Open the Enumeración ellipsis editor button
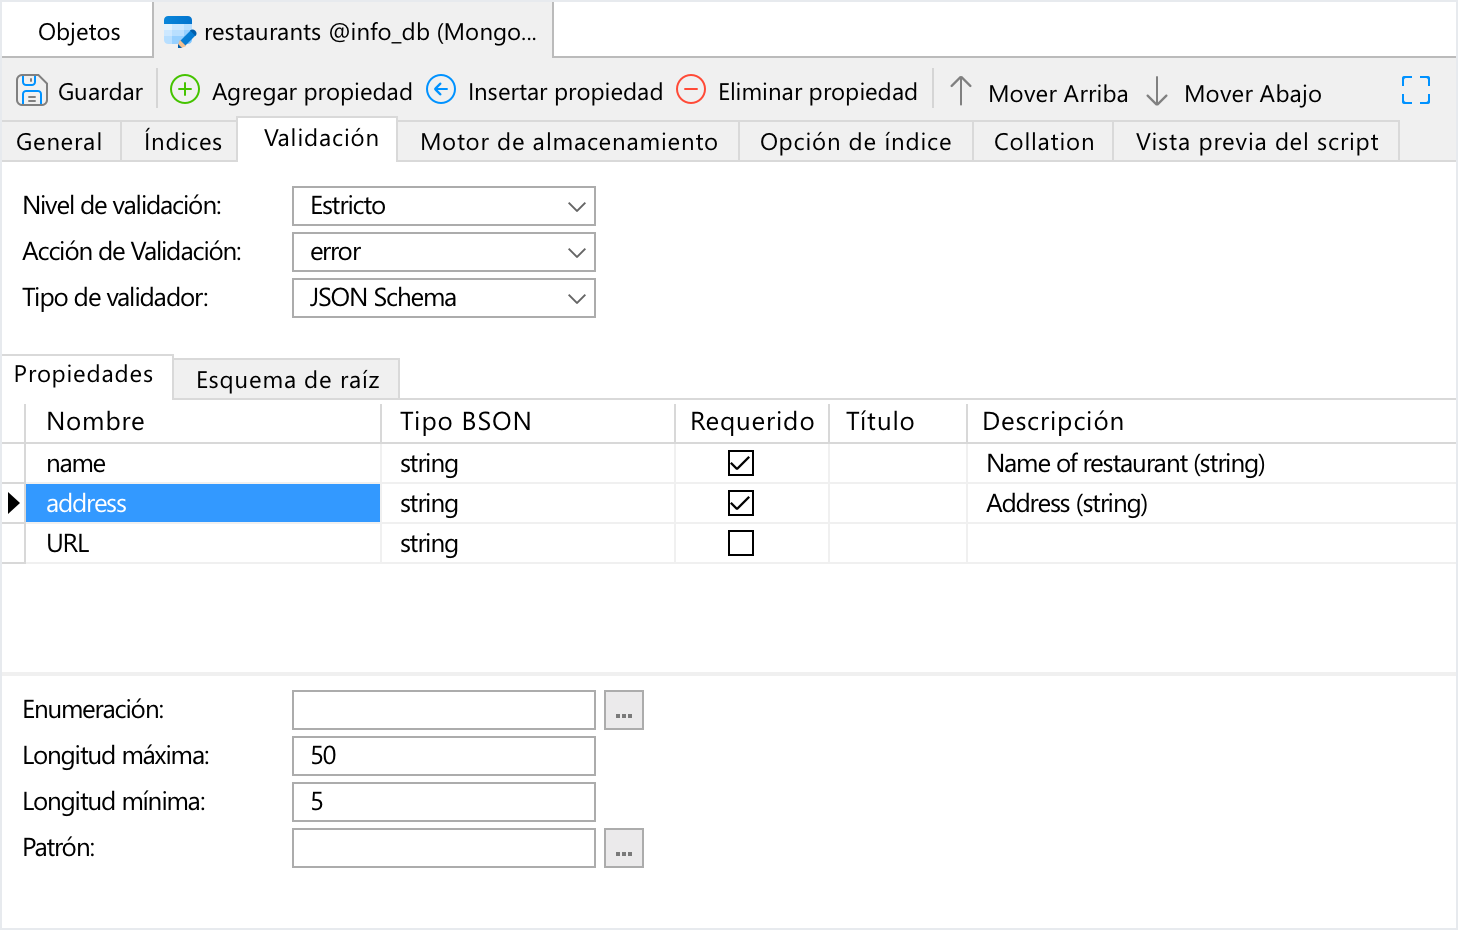 [624, 710]
